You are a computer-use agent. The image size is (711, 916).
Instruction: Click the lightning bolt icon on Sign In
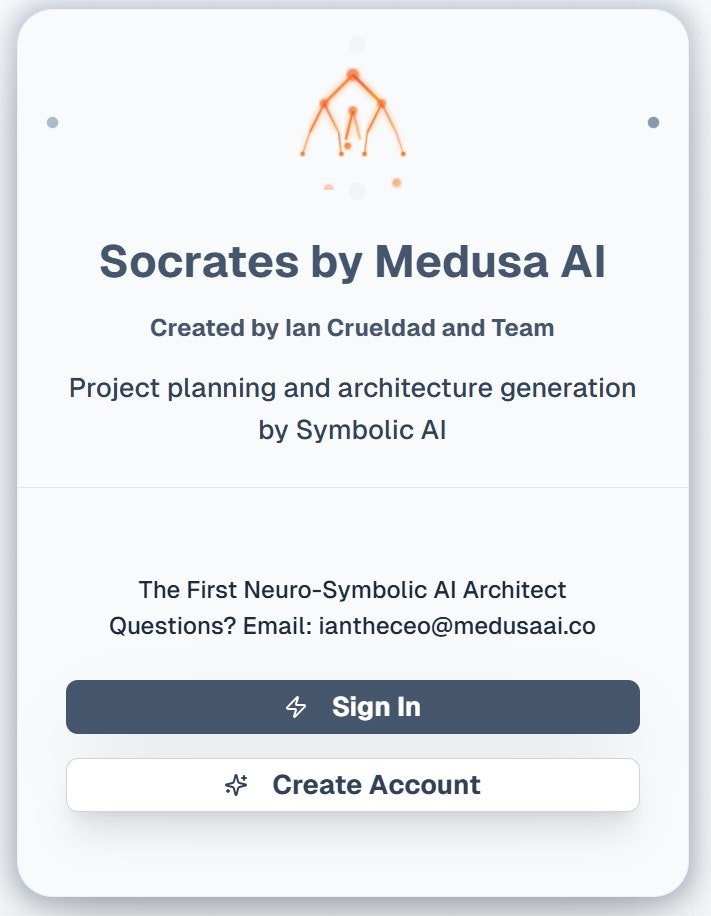[296, 707]
